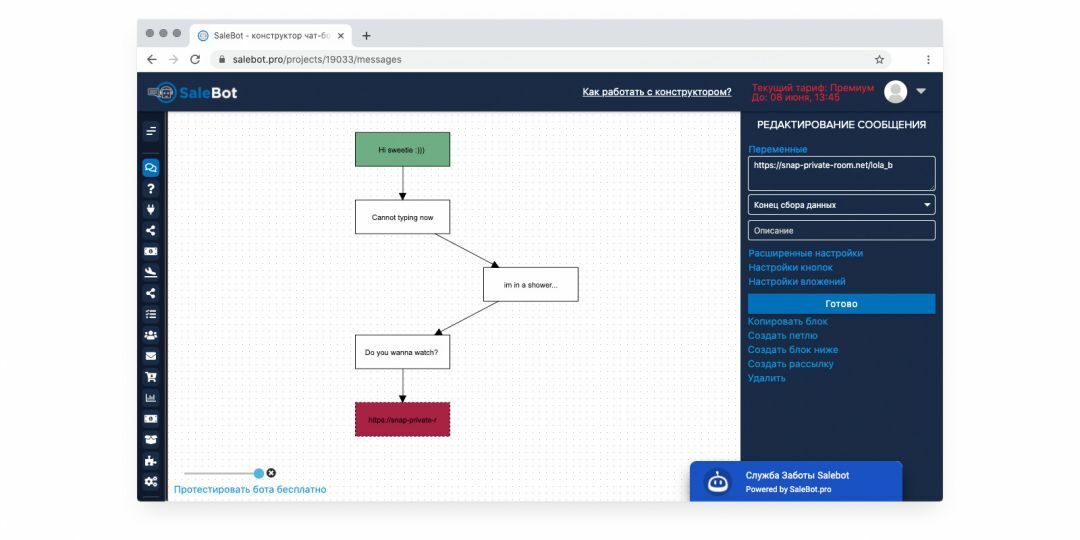This screenshot has width=1080, height=540.
Task: Select the SaleBot конструктор browser tab
Action: 271,36
